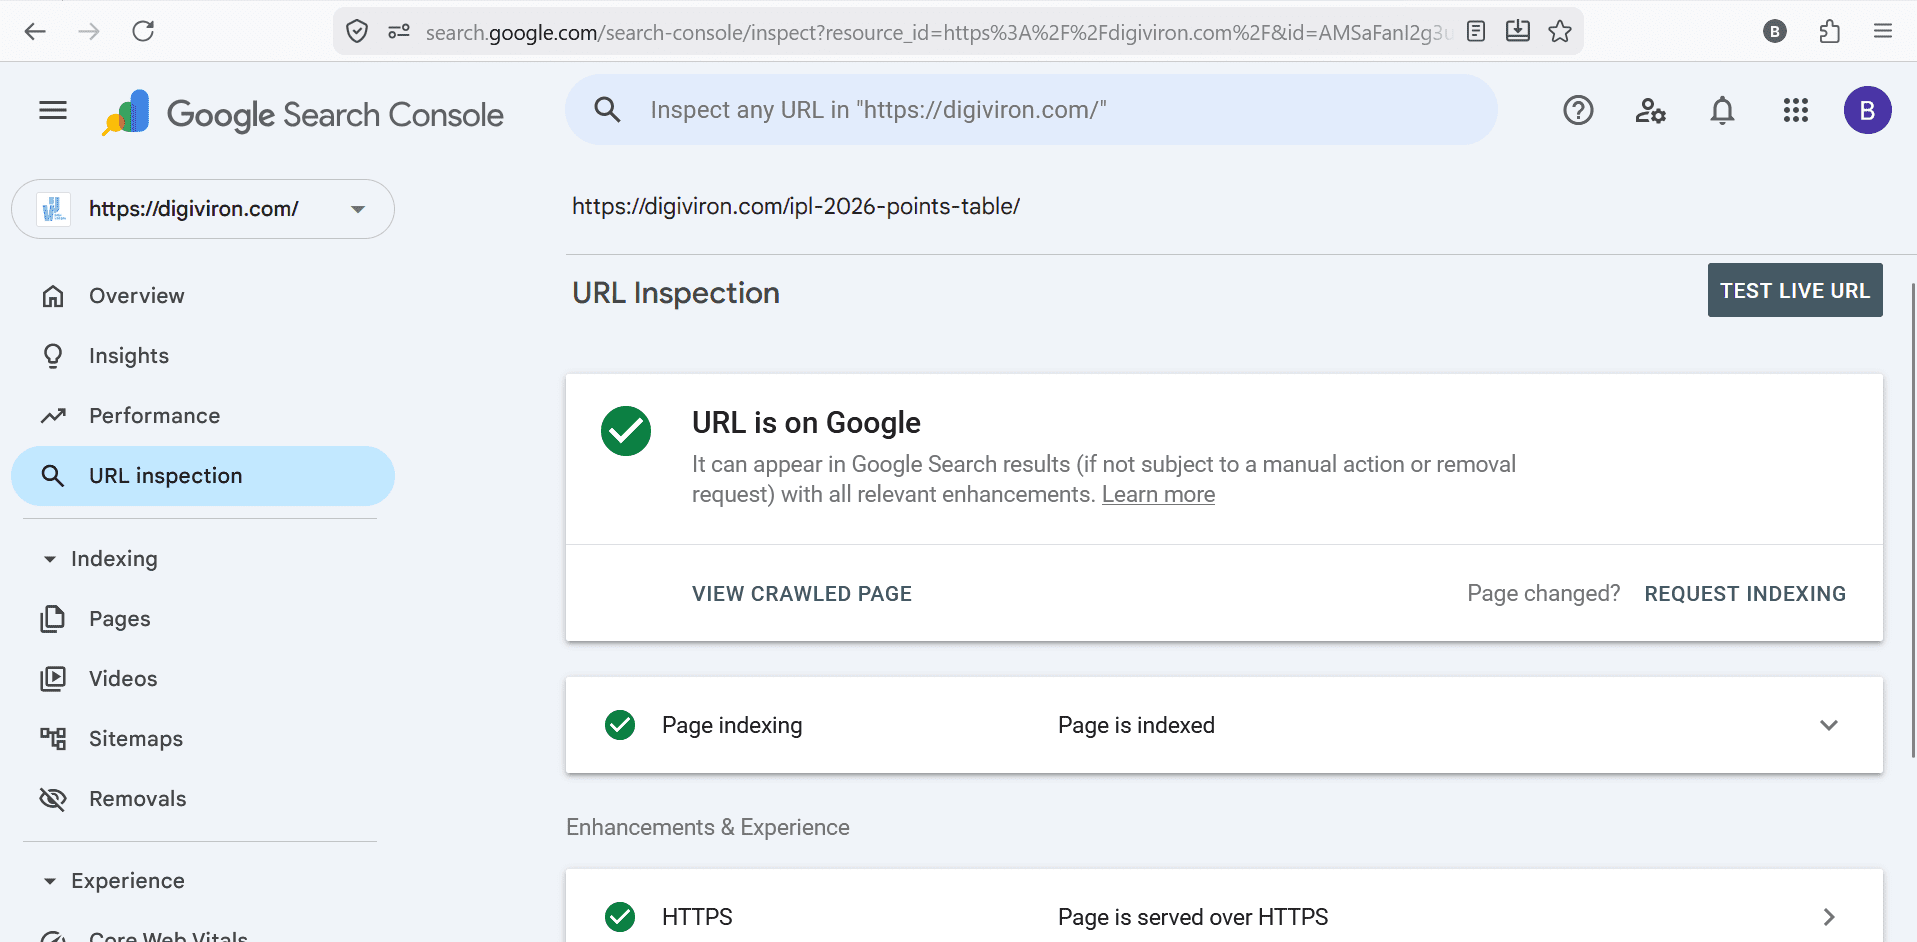Open browser account icon labeled B
The image size is (1917, 942).
(1775, 32)
